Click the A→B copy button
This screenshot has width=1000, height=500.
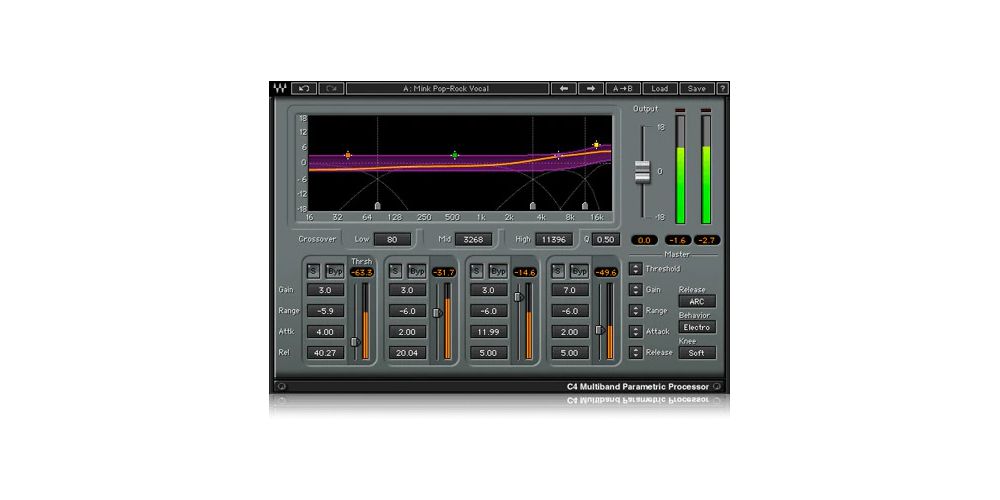623,89
